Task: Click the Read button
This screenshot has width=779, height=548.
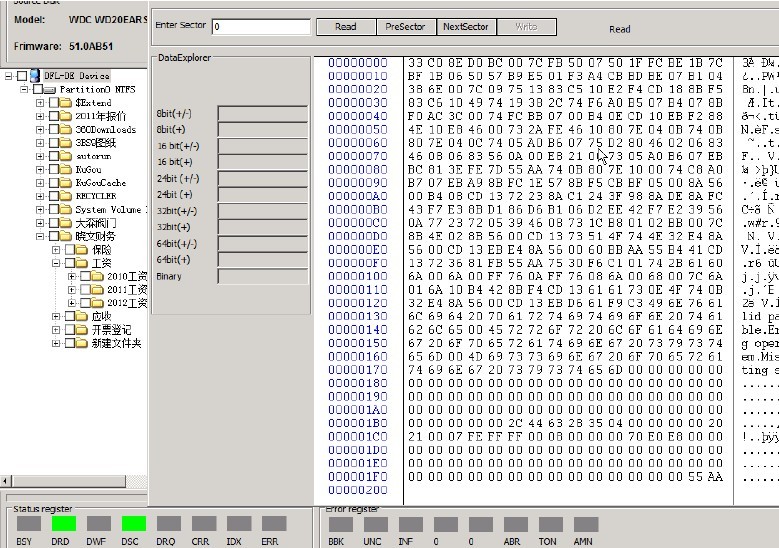Action: coord(346,27)
